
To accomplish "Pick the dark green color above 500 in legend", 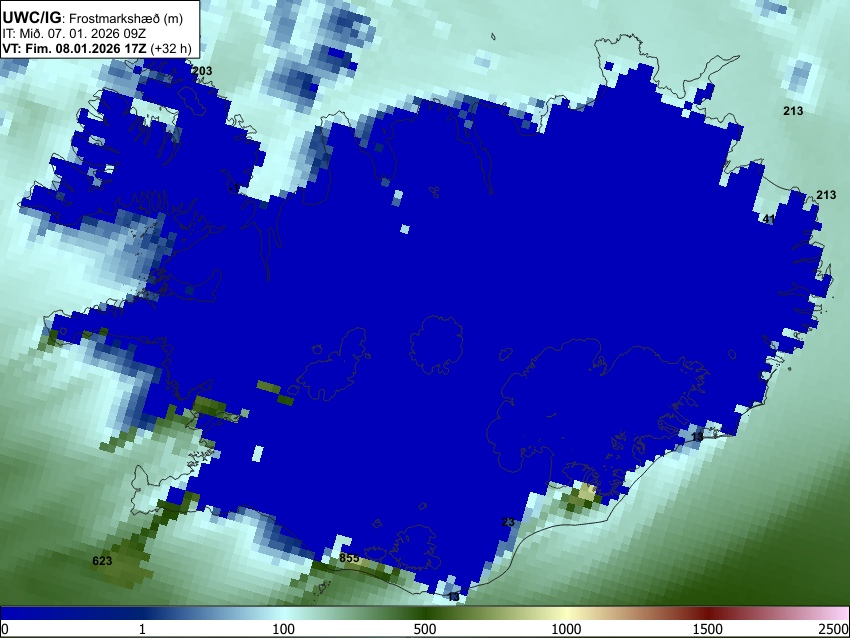I will click(x=424, y=613).
